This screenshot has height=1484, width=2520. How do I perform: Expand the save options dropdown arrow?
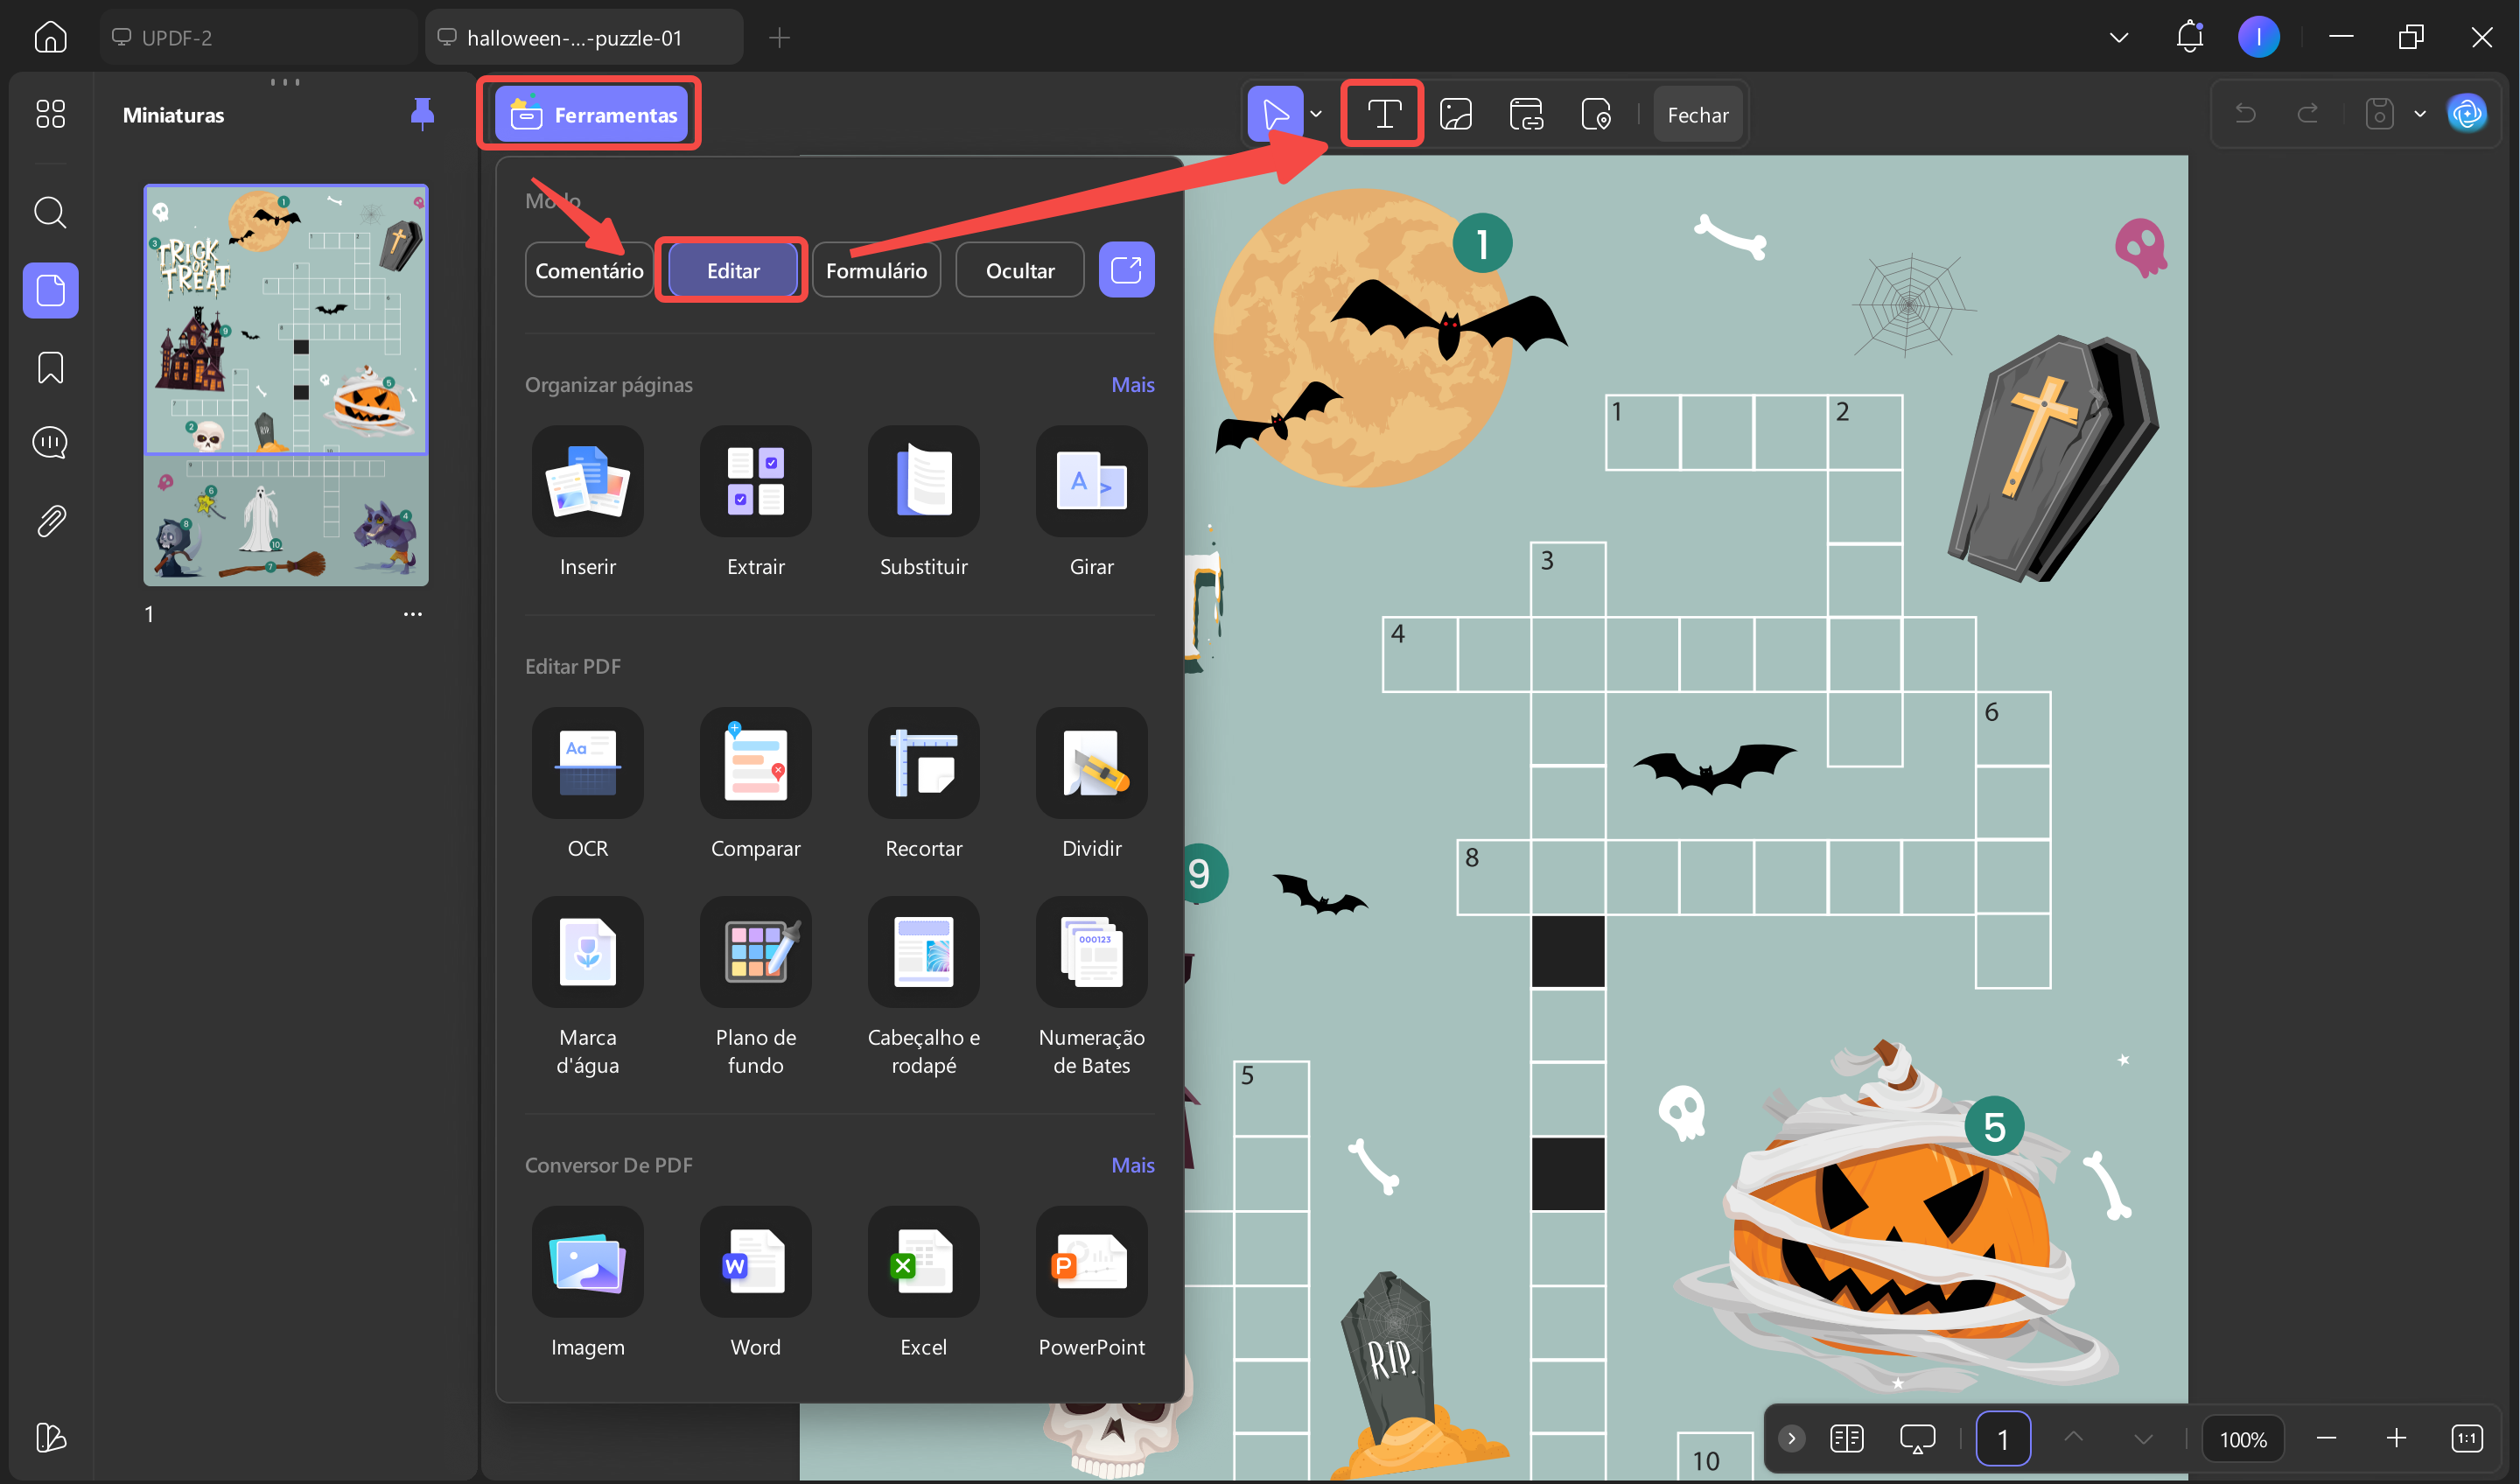point(2420,114)
